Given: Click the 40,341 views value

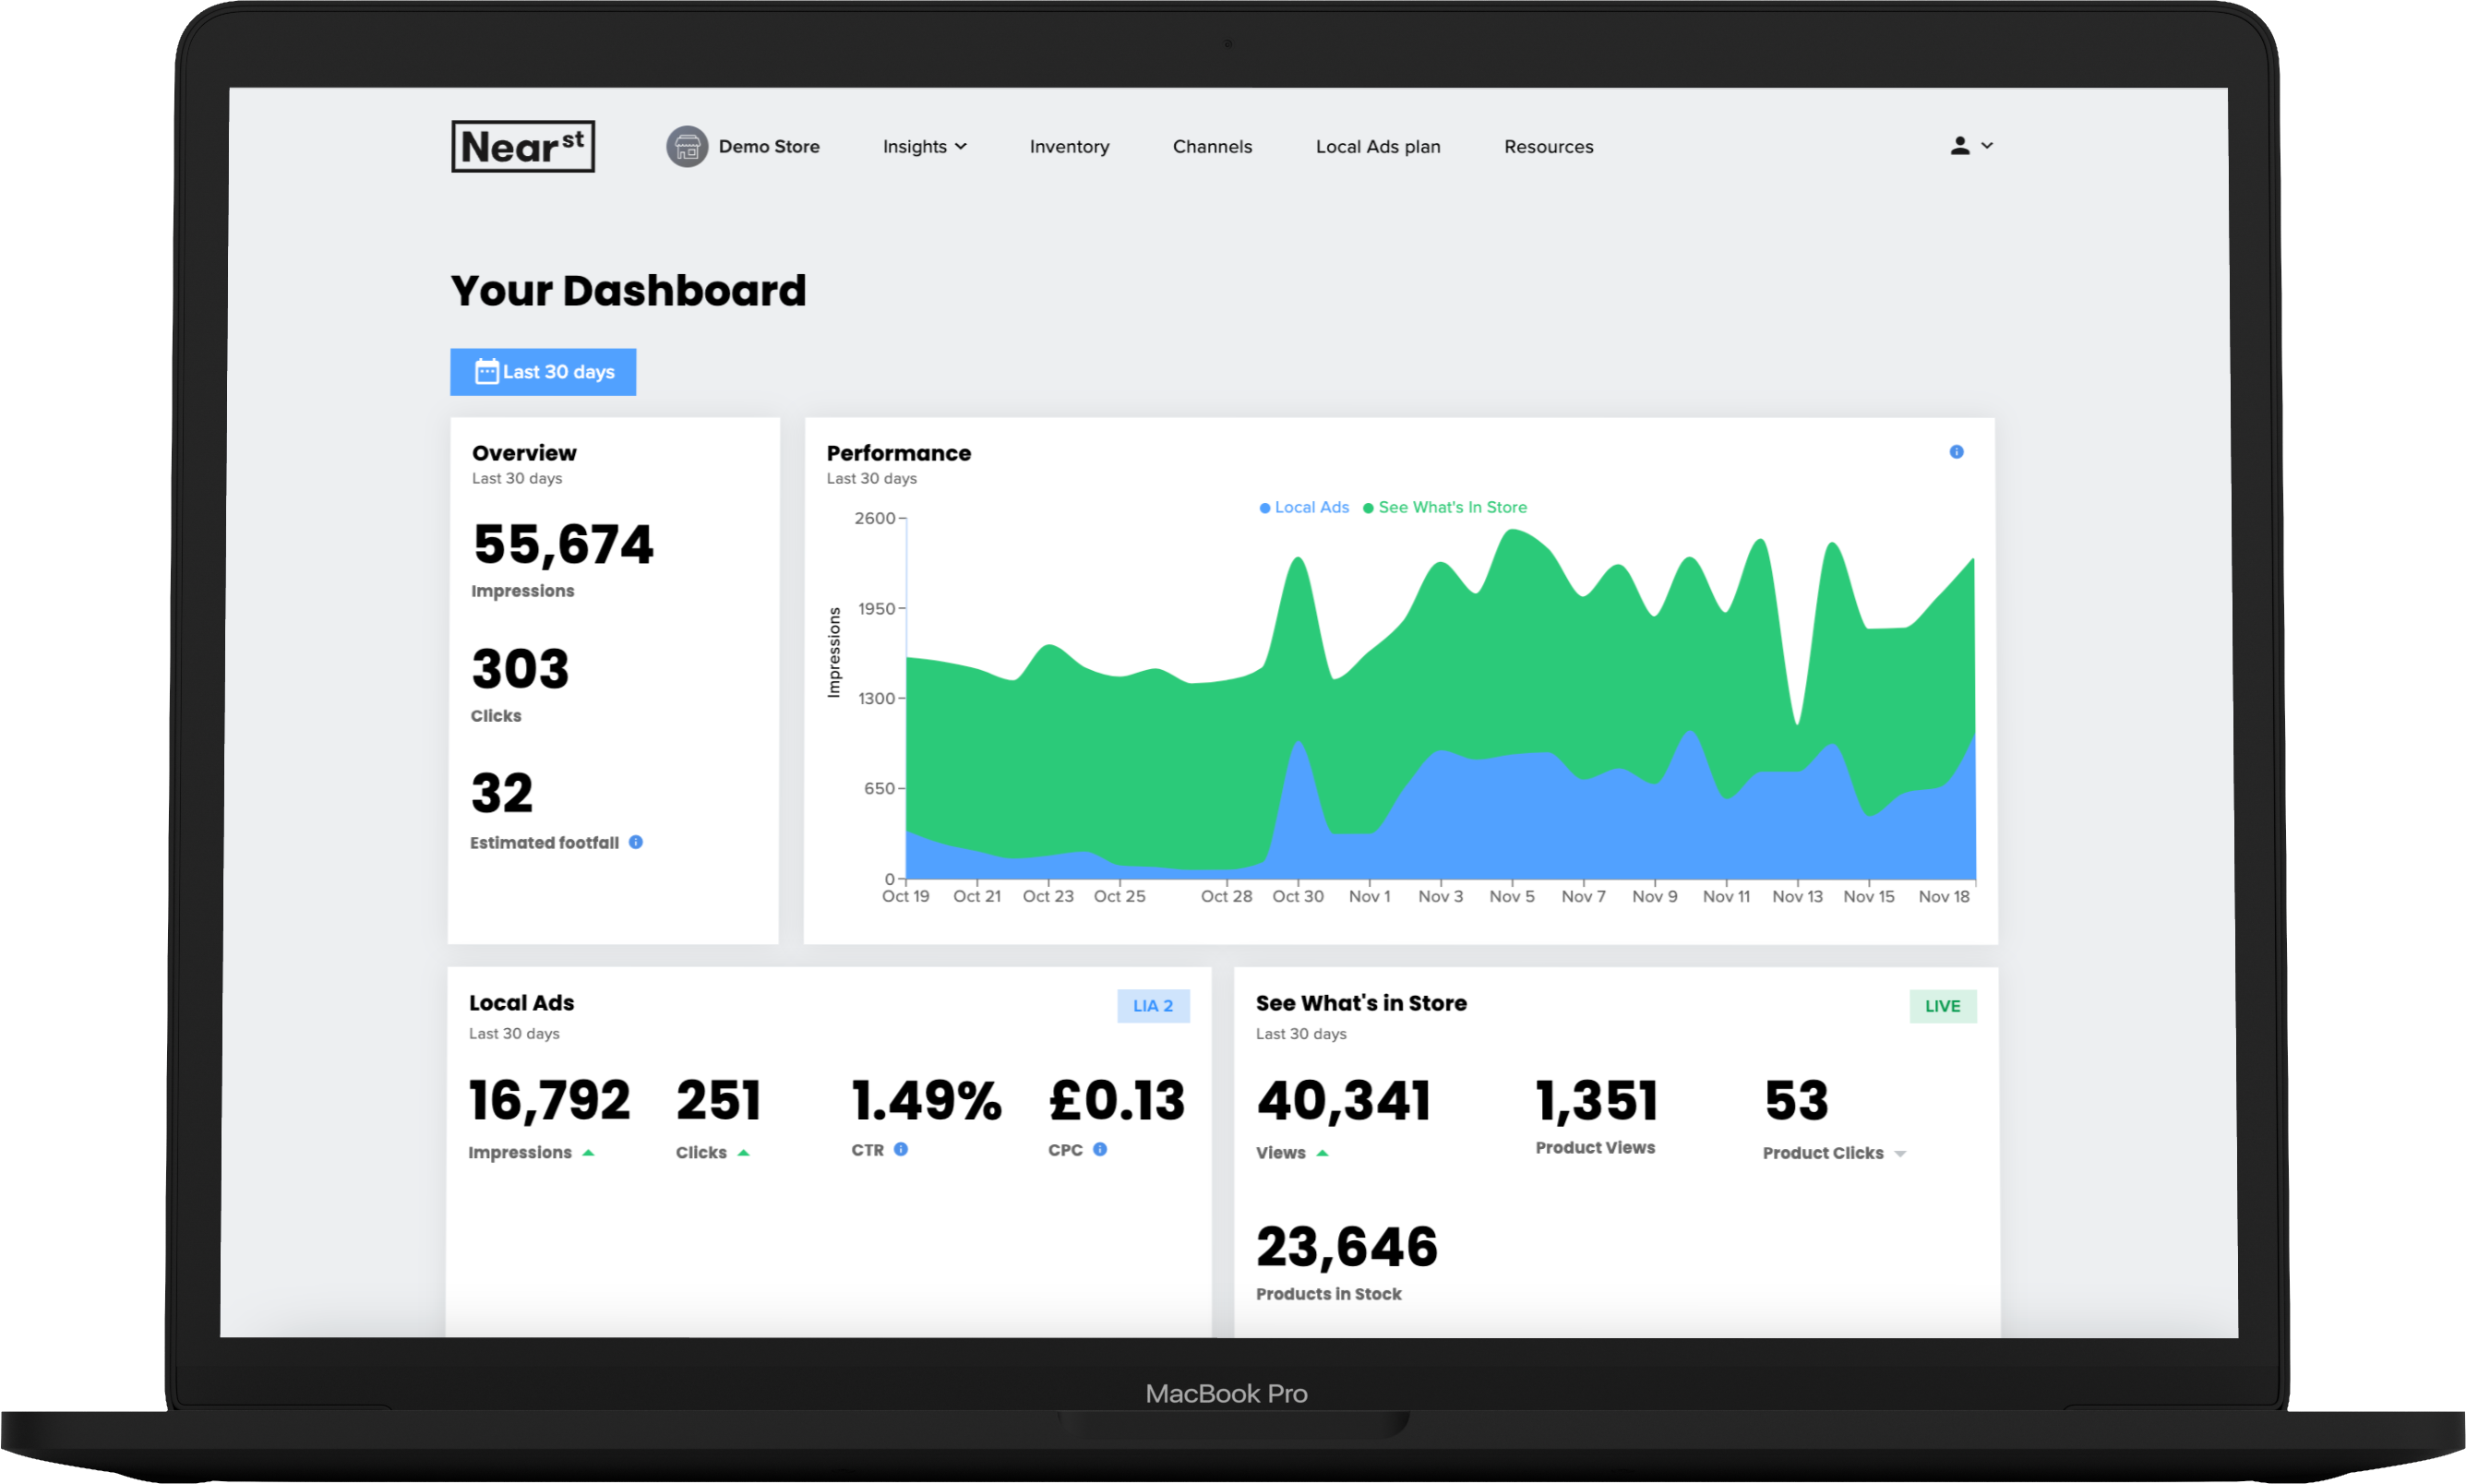Looking at the screenshot, I should 1344,1101.
